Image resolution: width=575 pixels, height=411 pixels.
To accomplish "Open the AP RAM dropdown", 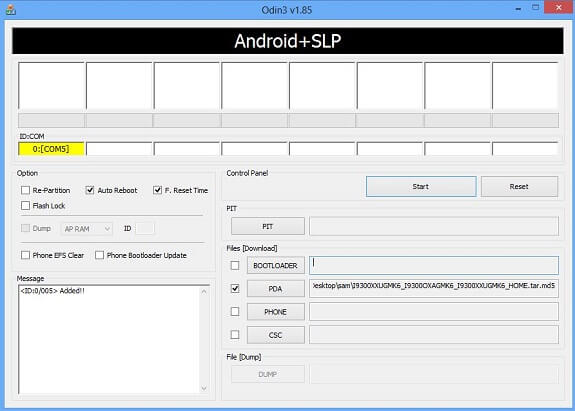I will 87,229.
